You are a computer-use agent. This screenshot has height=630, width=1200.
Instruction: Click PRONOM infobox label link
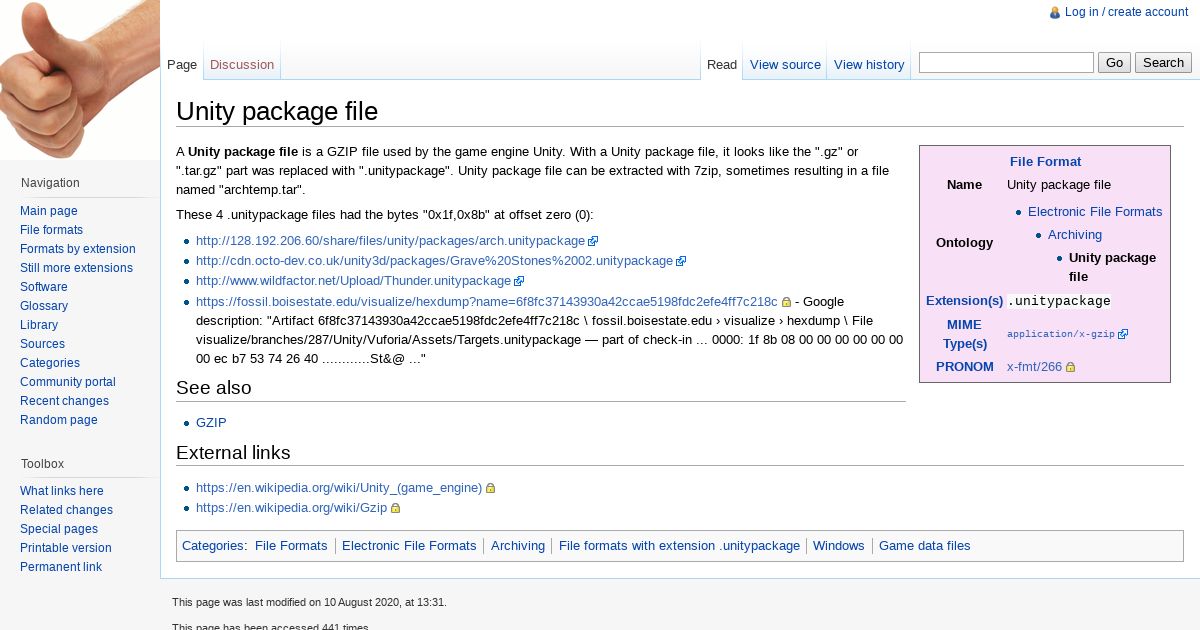[964, 367]
